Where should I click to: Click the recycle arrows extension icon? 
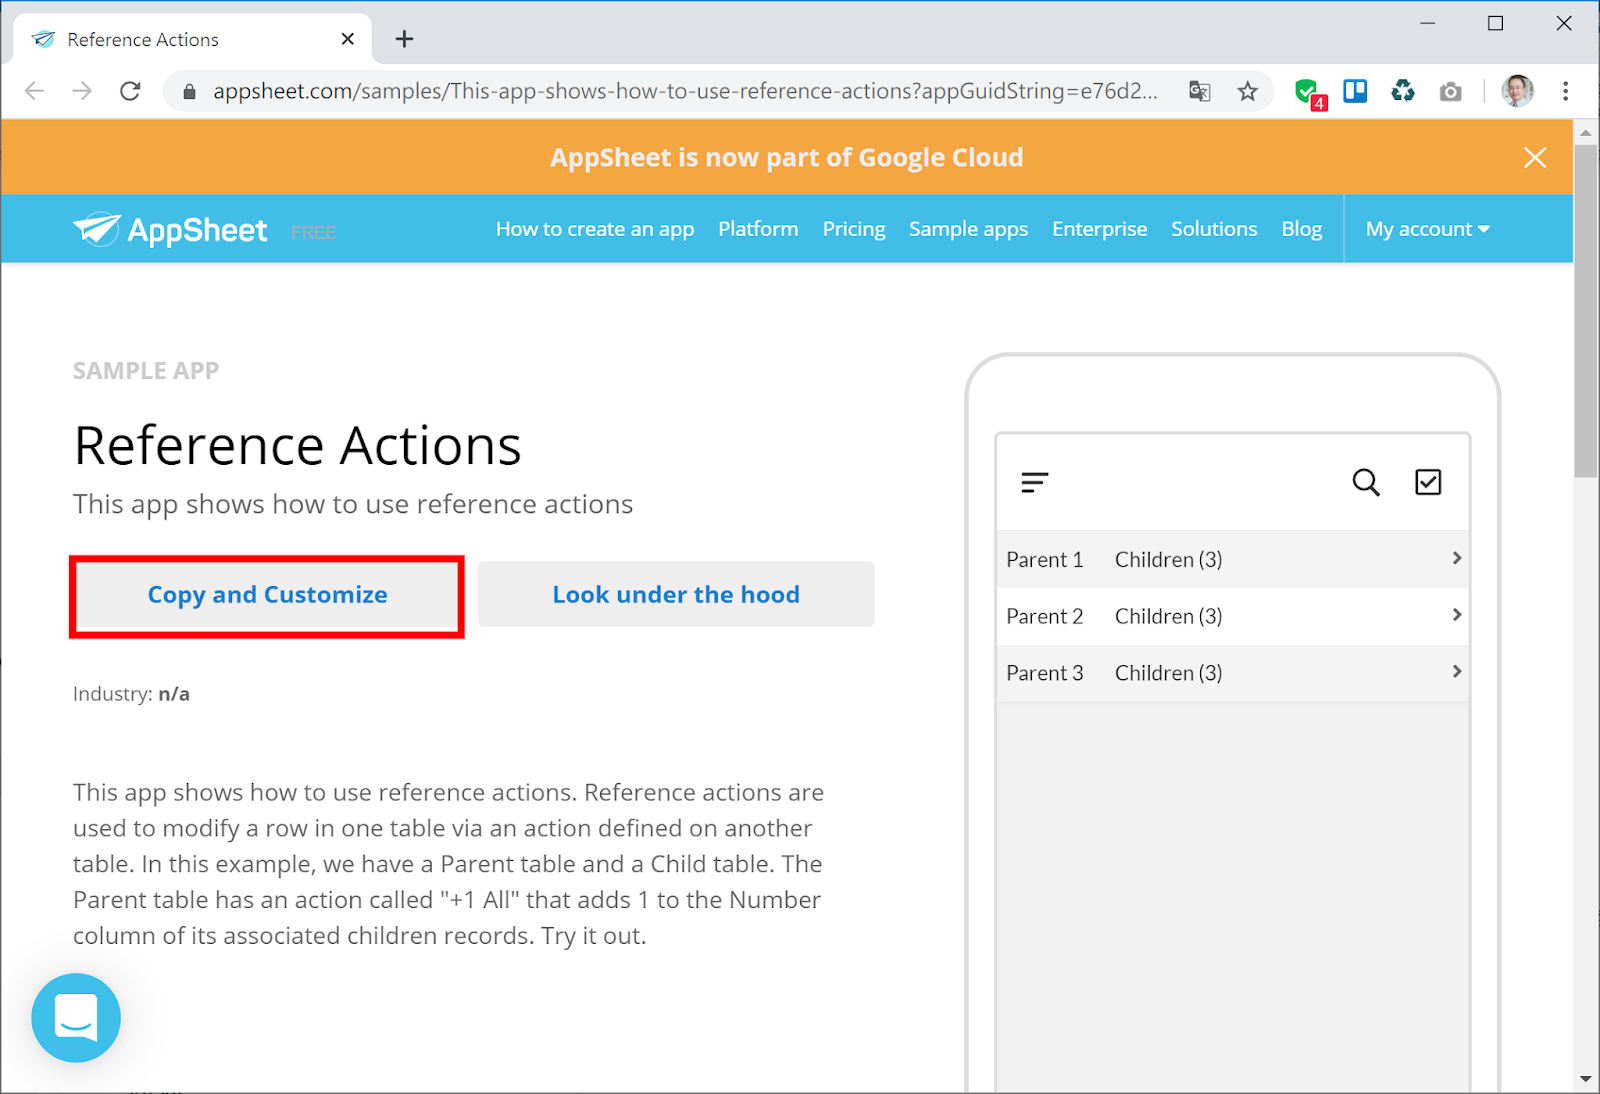pos(1403,91)
